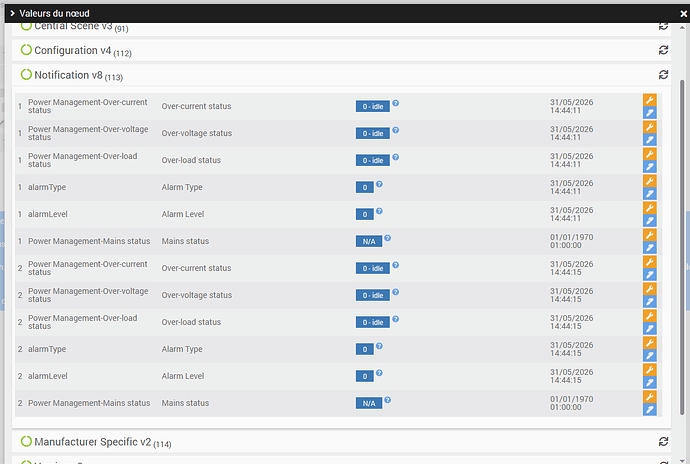
Task: Expand the Central Scene v3 section
Action: (x=75, y=26)
